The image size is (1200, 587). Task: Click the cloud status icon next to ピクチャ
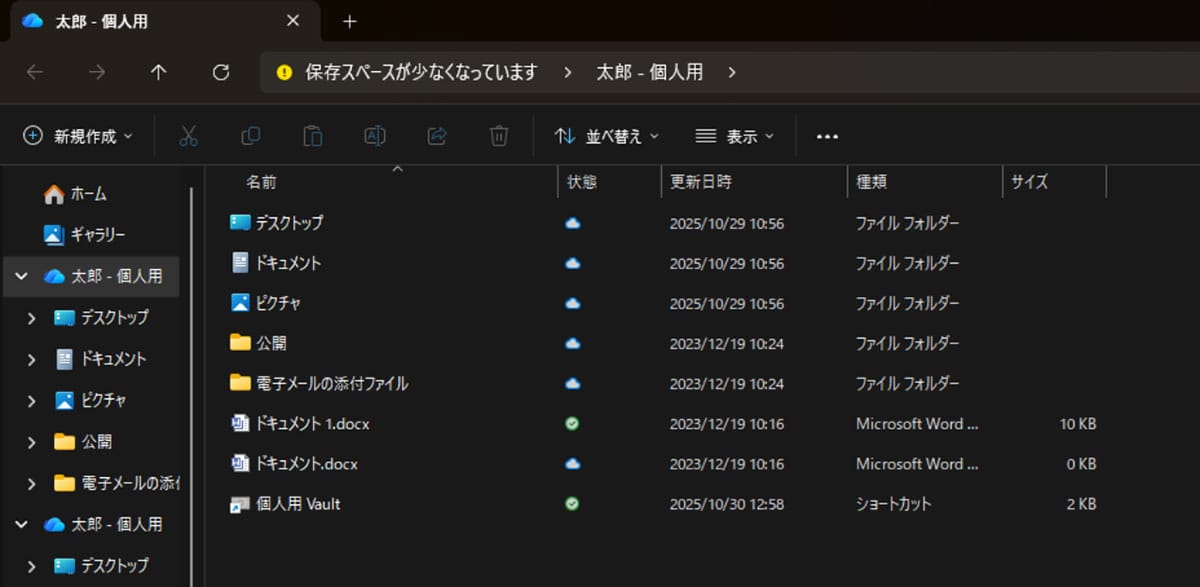tap(572, 303)
